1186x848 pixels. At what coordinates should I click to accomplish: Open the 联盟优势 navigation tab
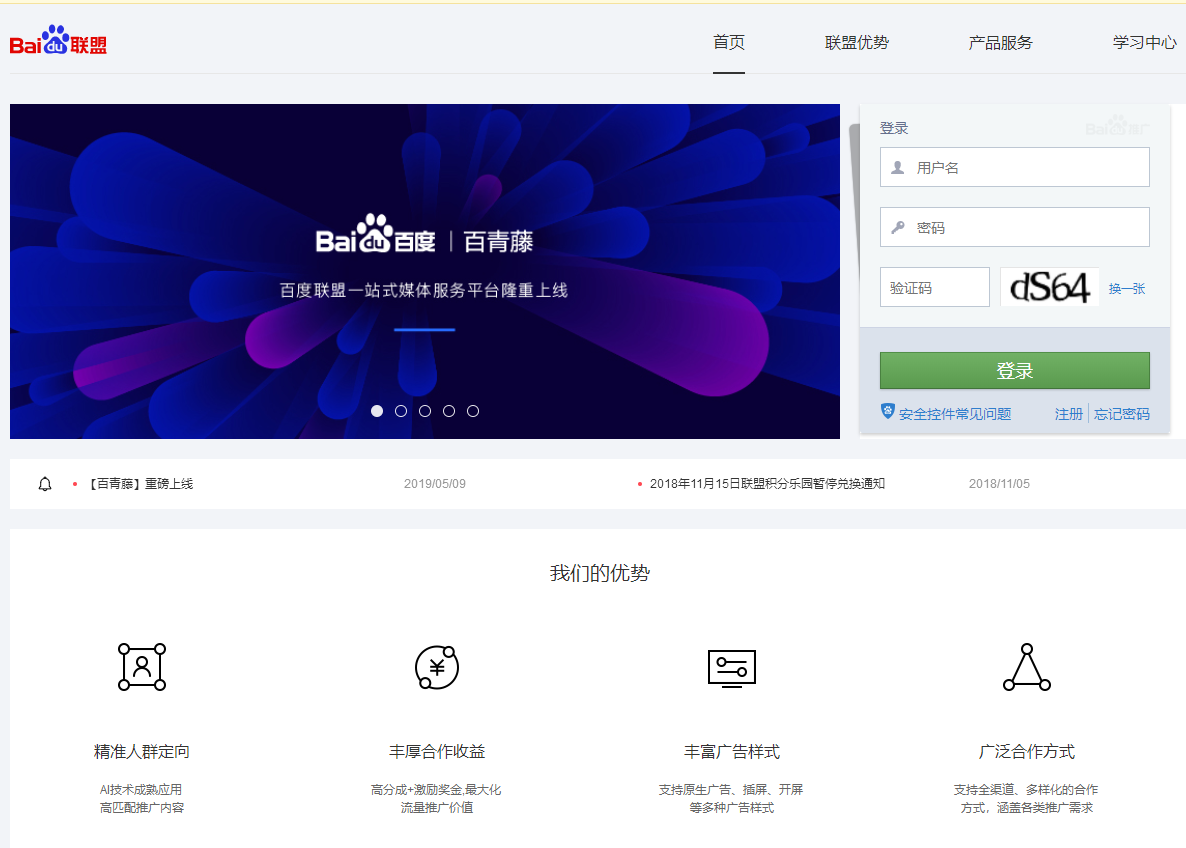[x=857, y=42]
